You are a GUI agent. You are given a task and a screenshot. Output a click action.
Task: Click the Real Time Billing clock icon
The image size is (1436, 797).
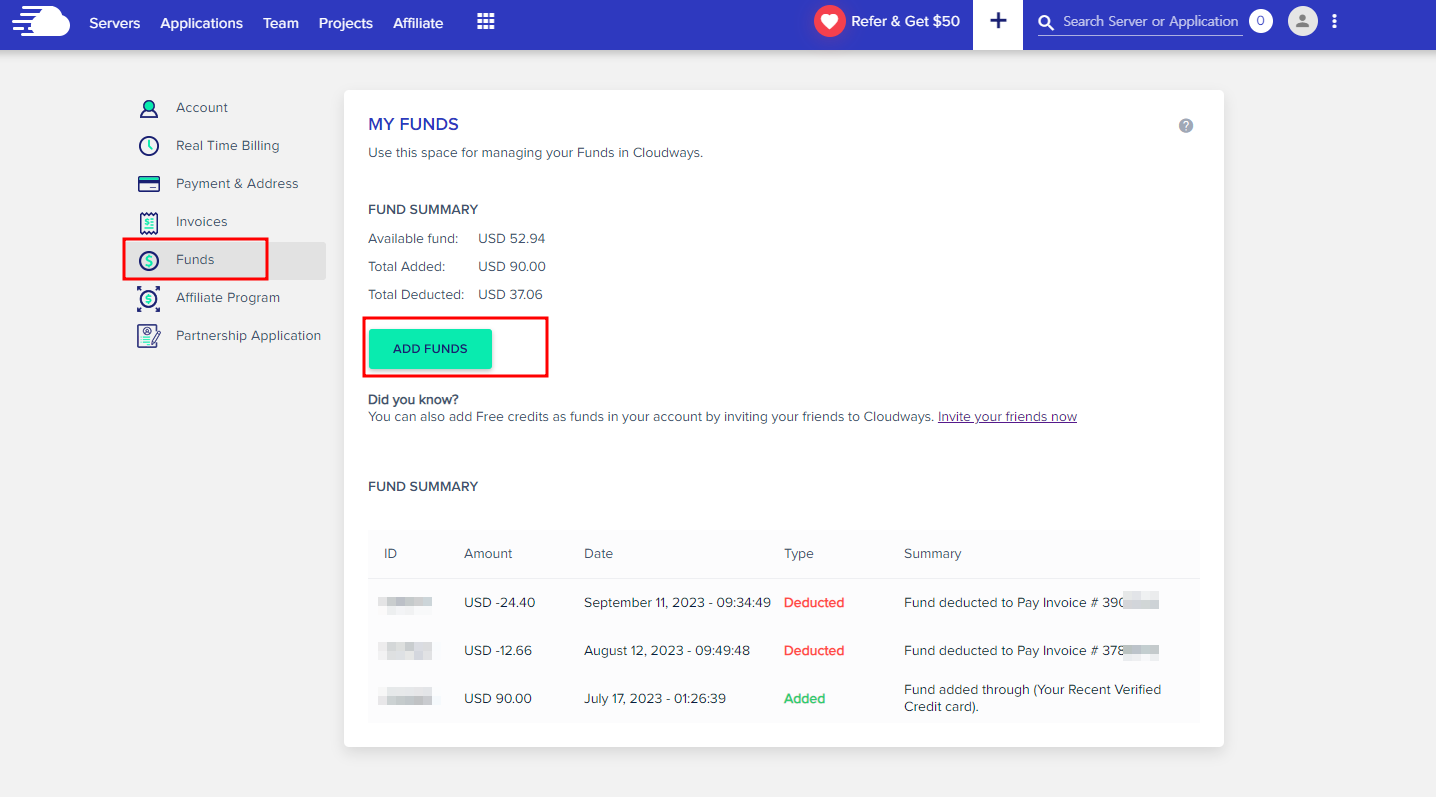click(x=149, y=146)
